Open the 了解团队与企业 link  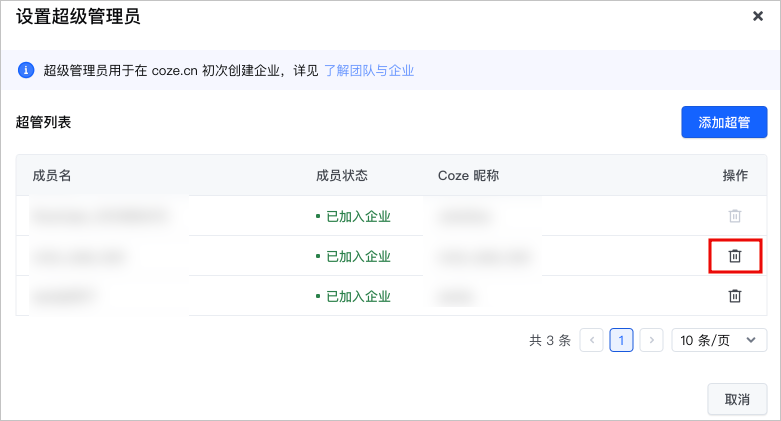(x=369, y=71)
